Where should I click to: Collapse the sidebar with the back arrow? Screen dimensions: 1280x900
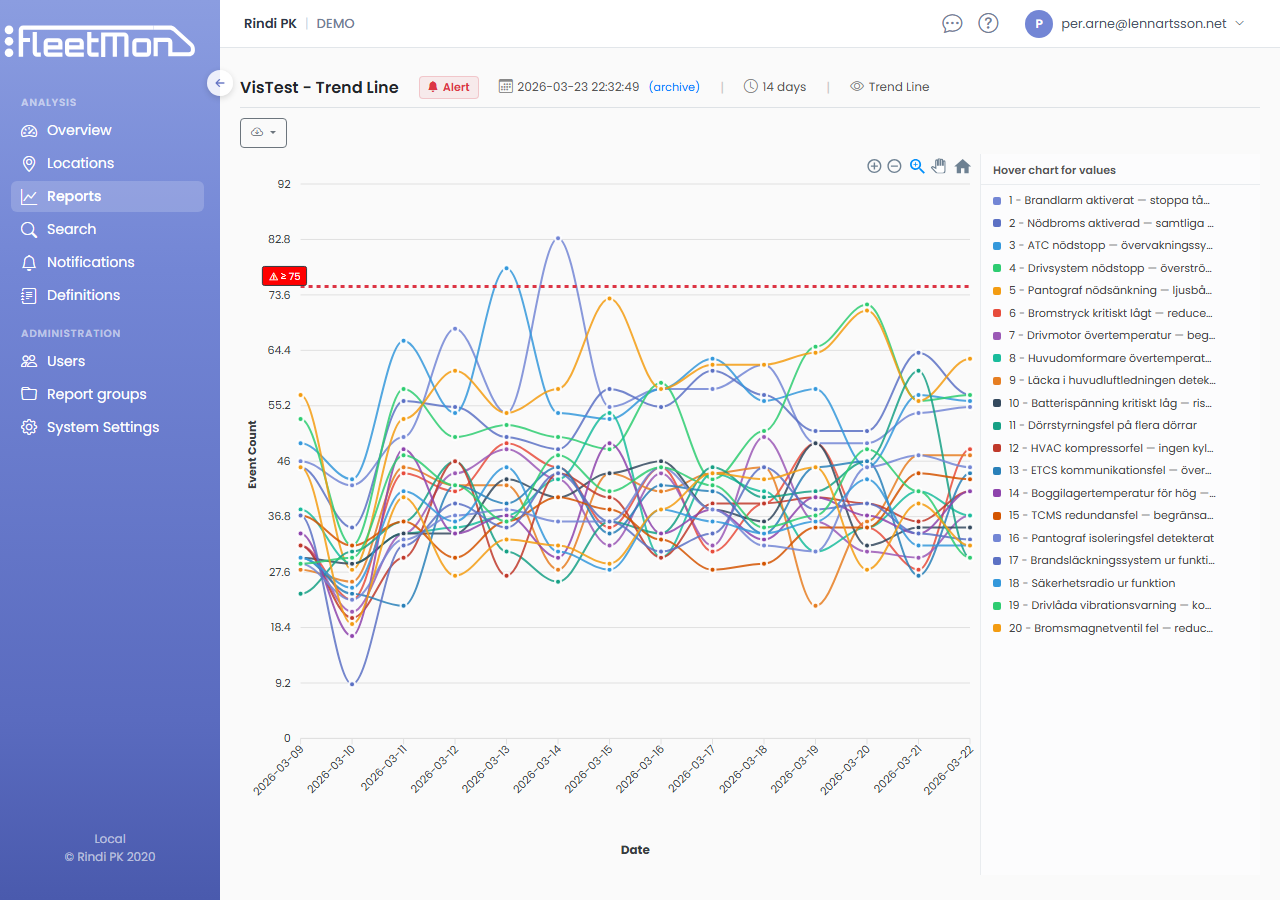(x=219, y=83)
